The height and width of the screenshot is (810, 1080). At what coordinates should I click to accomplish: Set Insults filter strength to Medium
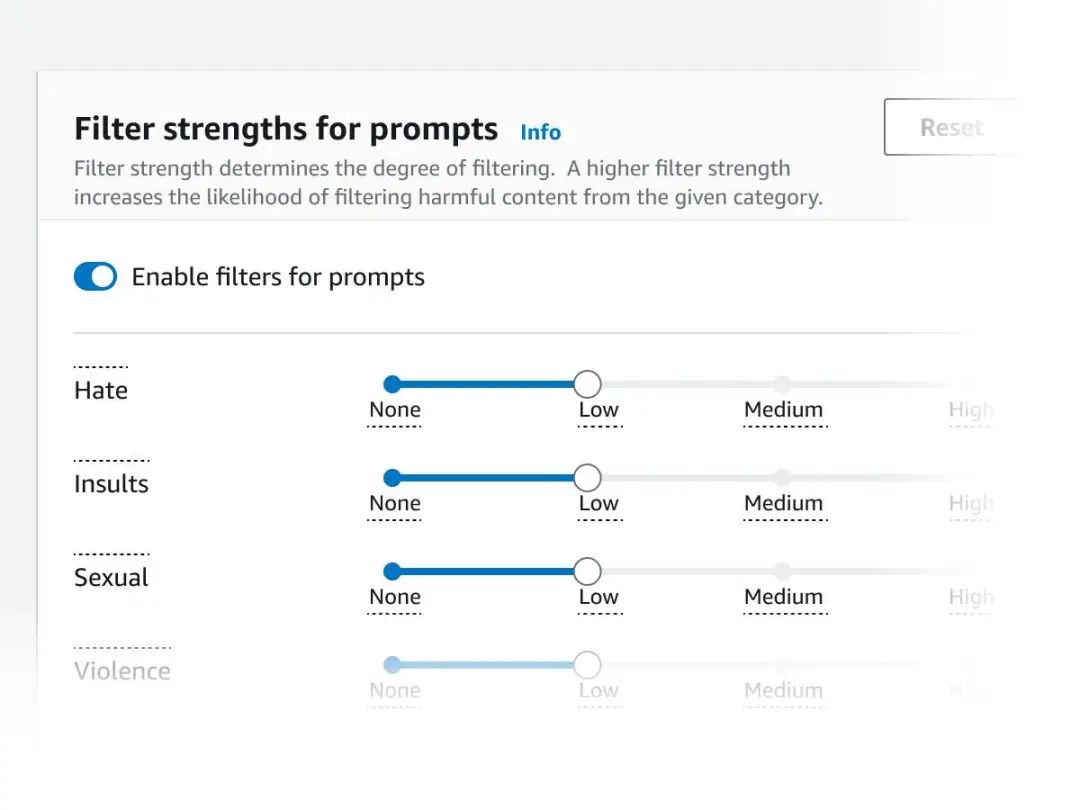click(x=782, y=478)
